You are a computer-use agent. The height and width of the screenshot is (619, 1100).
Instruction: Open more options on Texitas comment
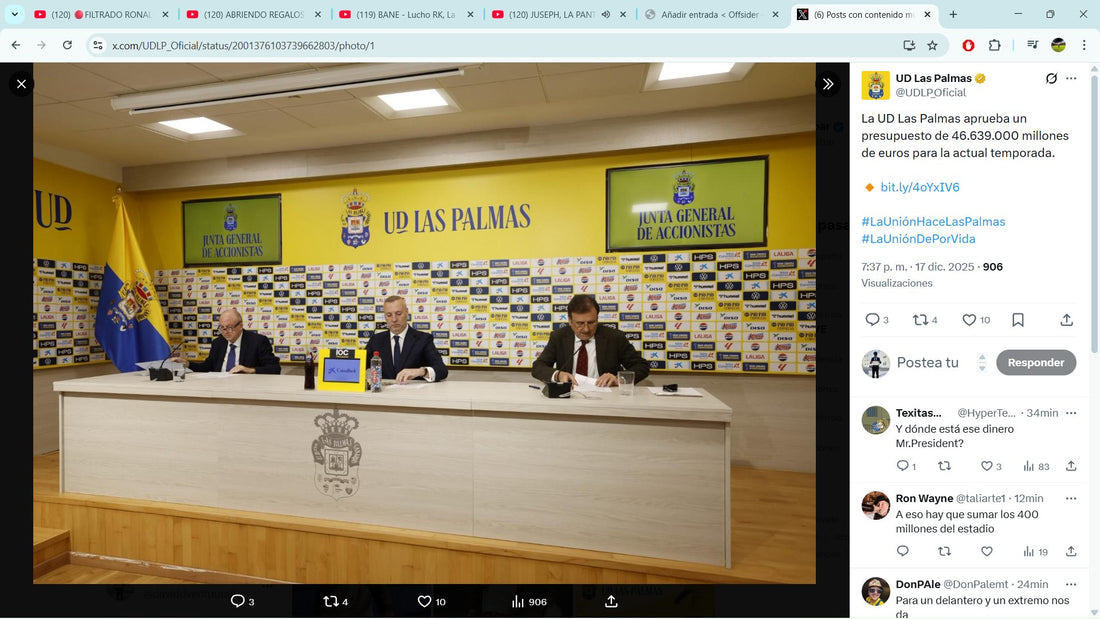coord(1071,413)
